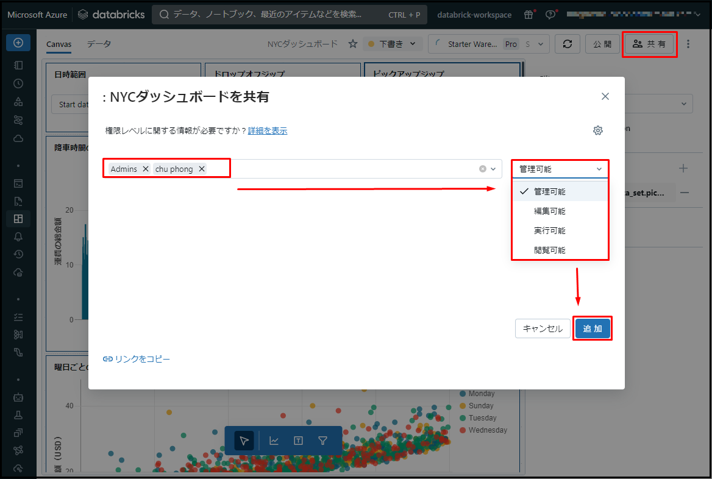
Task: Click the favorite star icon next to the dashboard title
Action: 353,45
